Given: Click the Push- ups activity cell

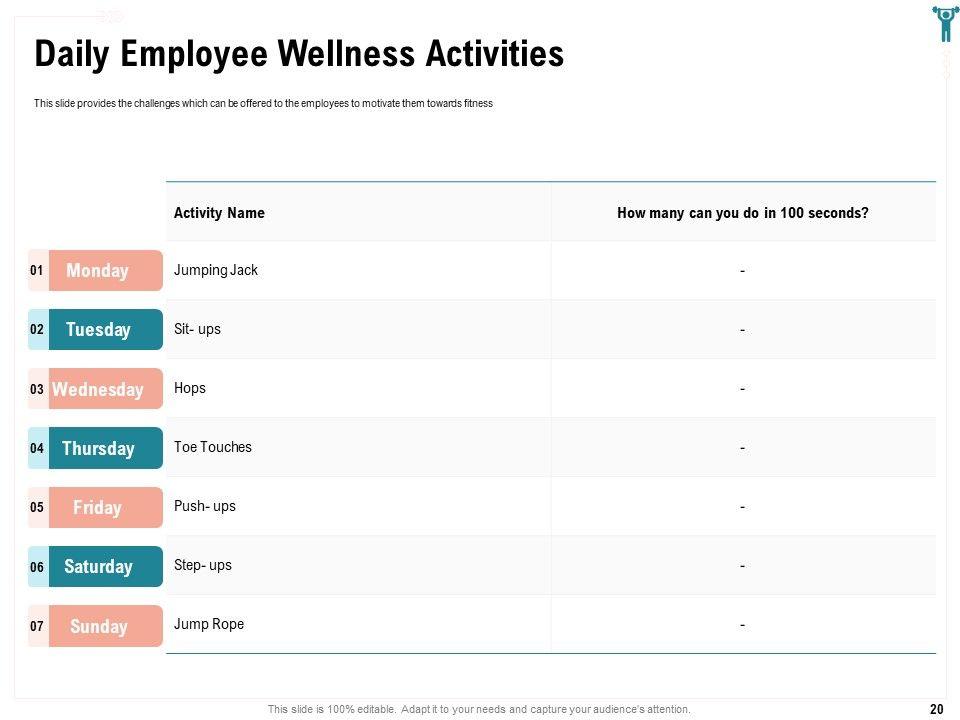Looking at the screenshot, I should click(x=205, y=506).
